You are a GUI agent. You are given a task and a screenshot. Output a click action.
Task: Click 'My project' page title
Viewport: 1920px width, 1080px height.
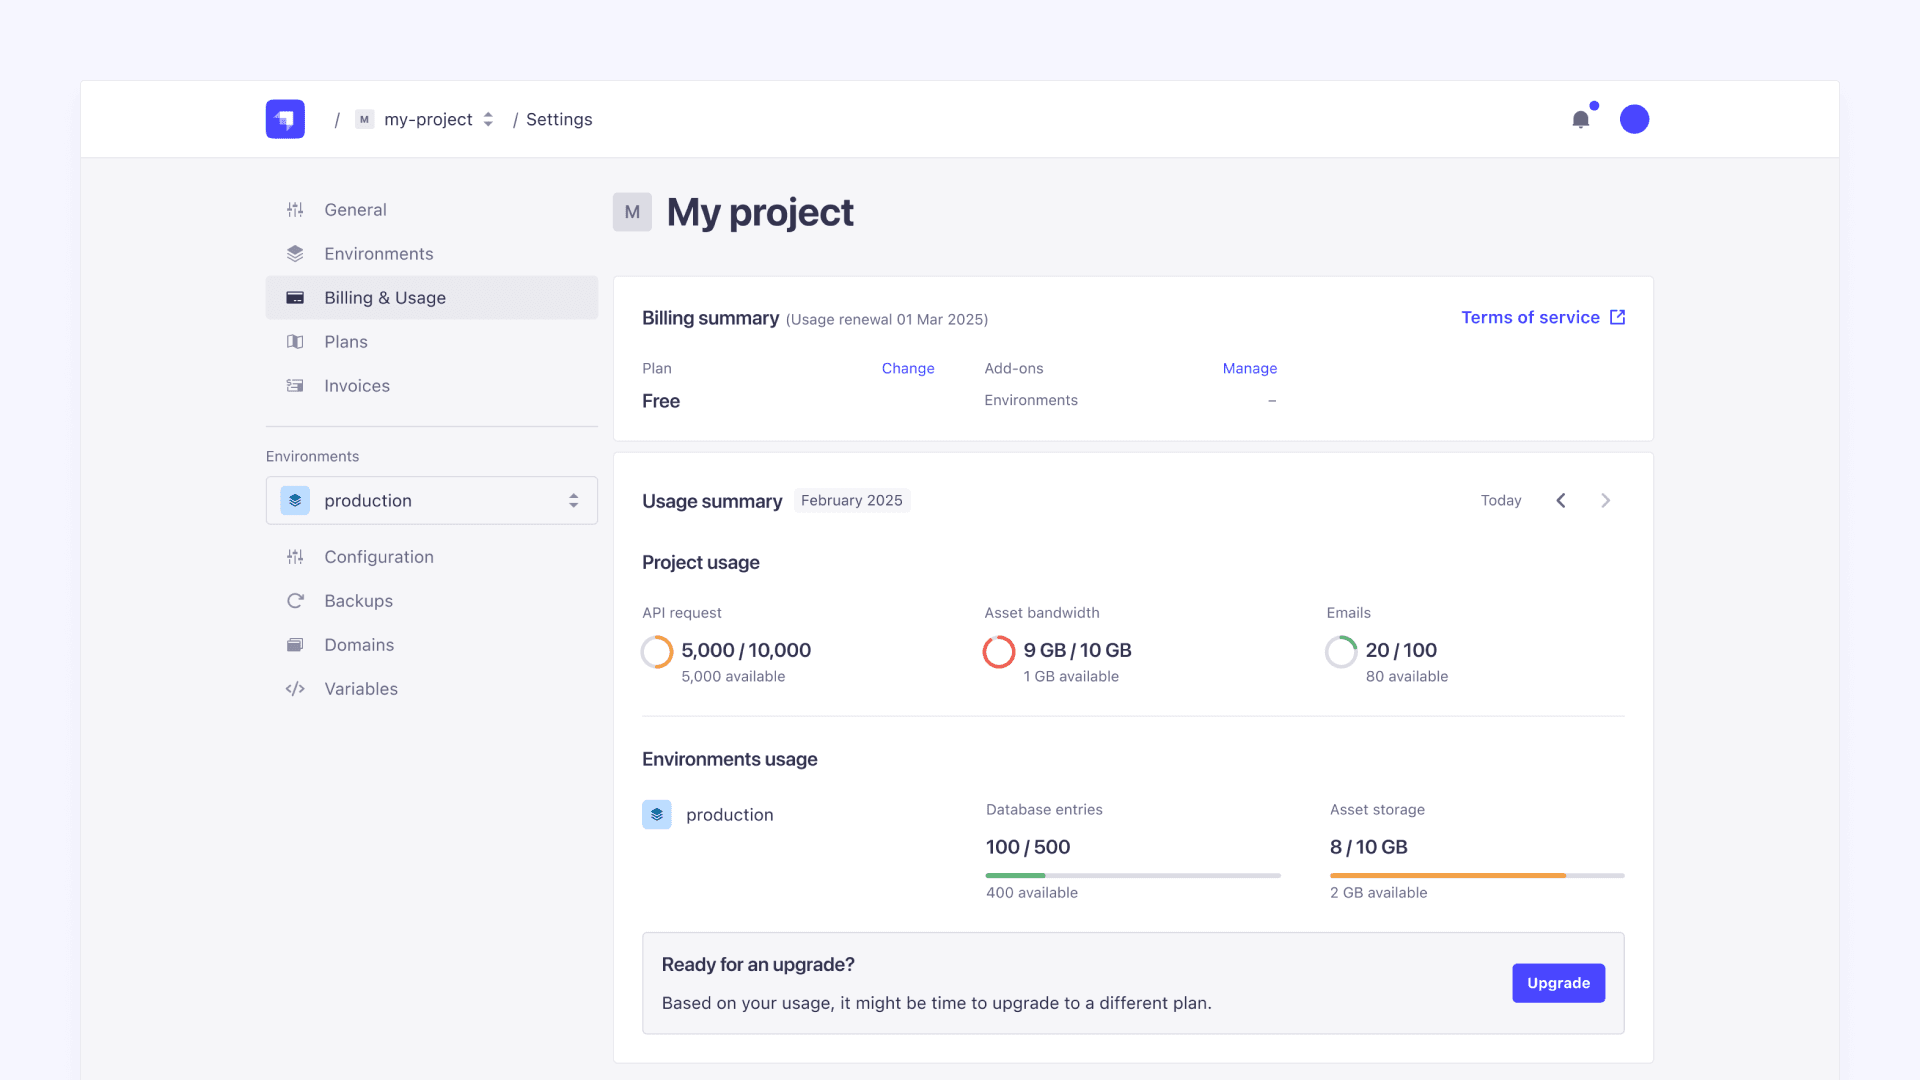pos(760,212)
